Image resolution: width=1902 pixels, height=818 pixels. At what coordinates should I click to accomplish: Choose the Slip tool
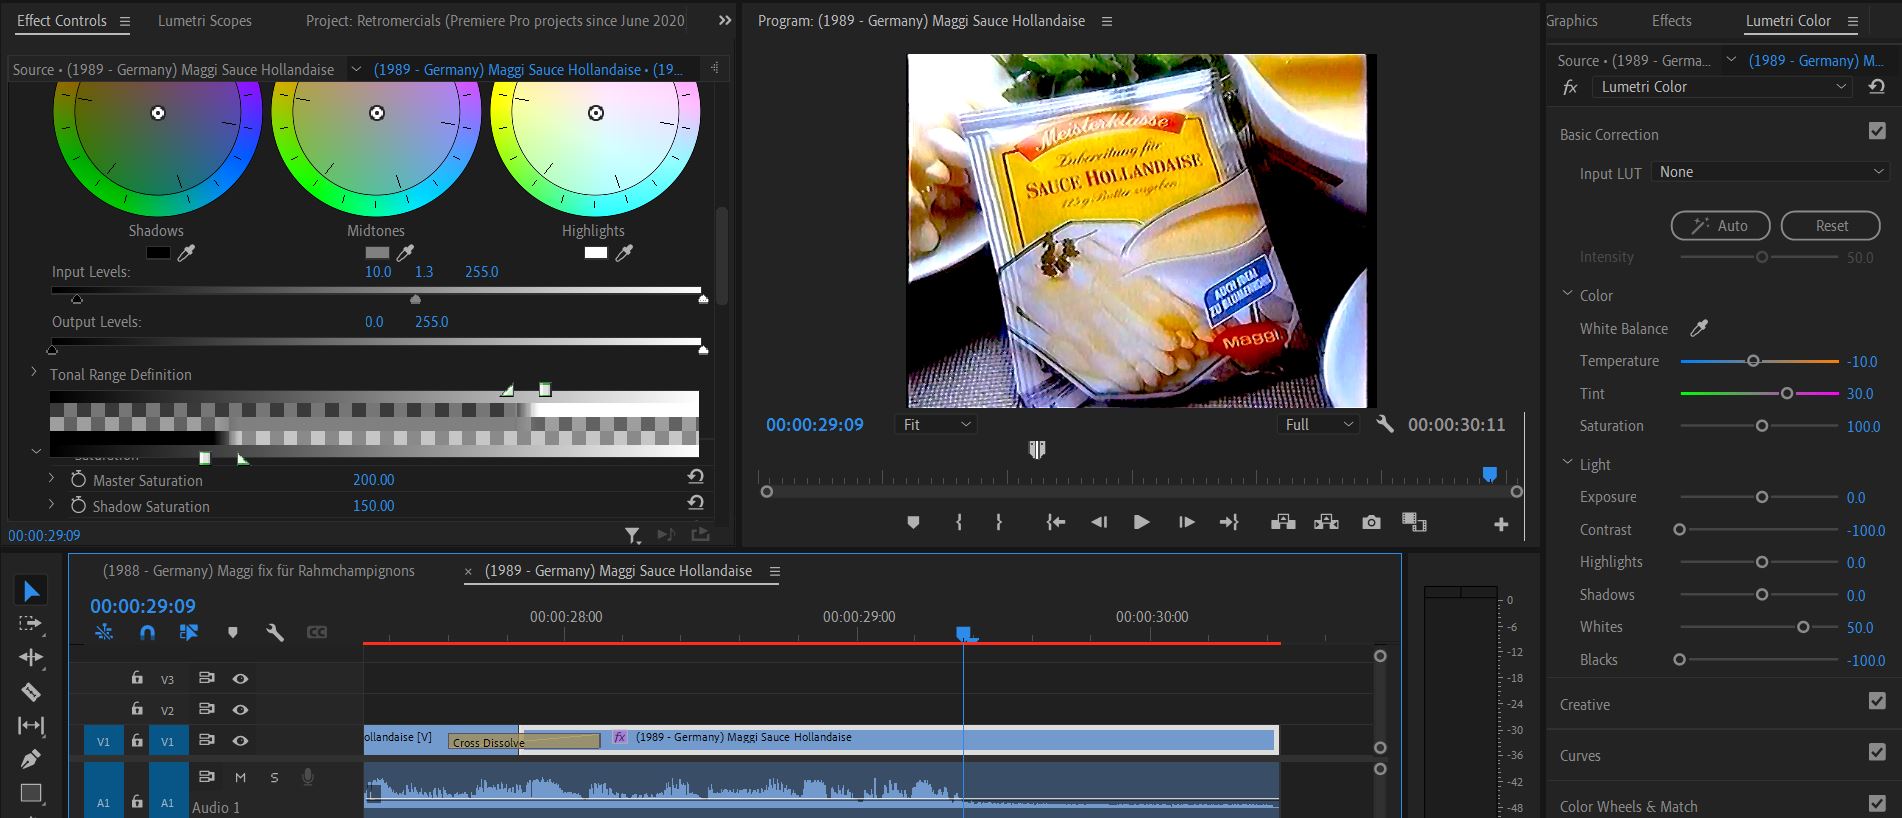[x=31, y=725]
